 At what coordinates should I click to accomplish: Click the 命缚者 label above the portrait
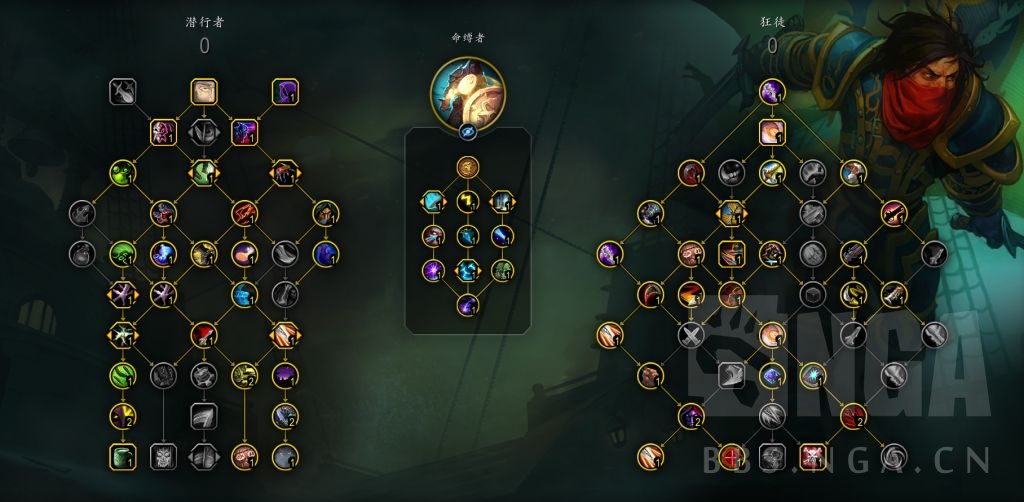[x=468, y=38]
